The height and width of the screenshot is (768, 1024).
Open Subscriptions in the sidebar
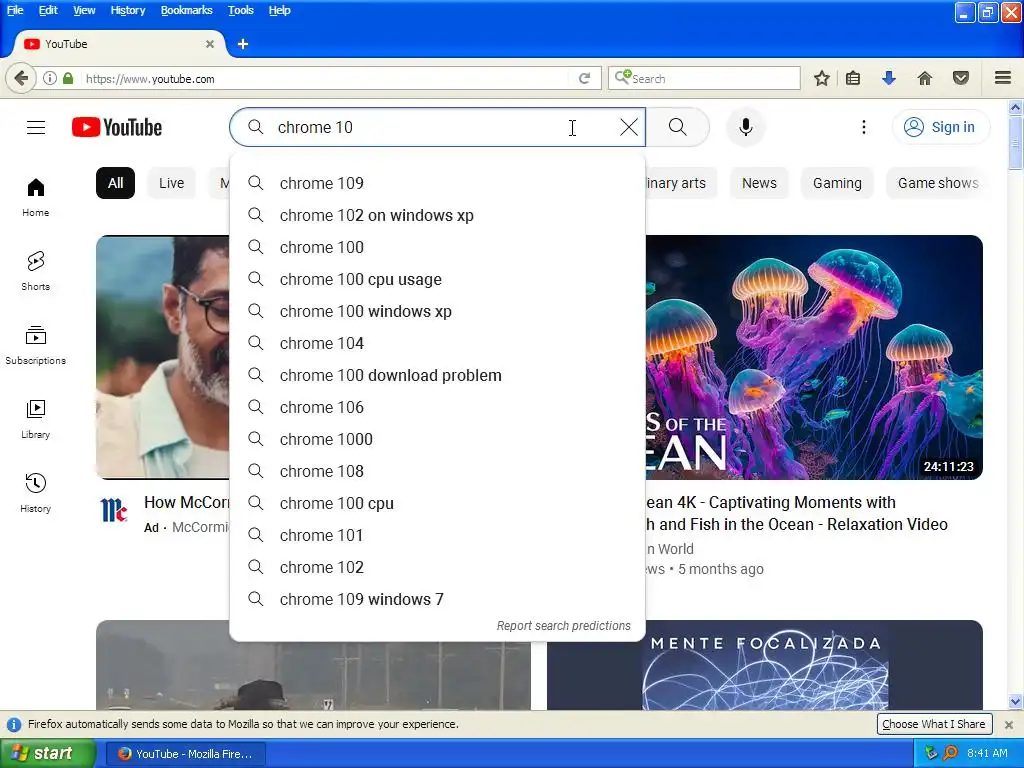[36, 345]
